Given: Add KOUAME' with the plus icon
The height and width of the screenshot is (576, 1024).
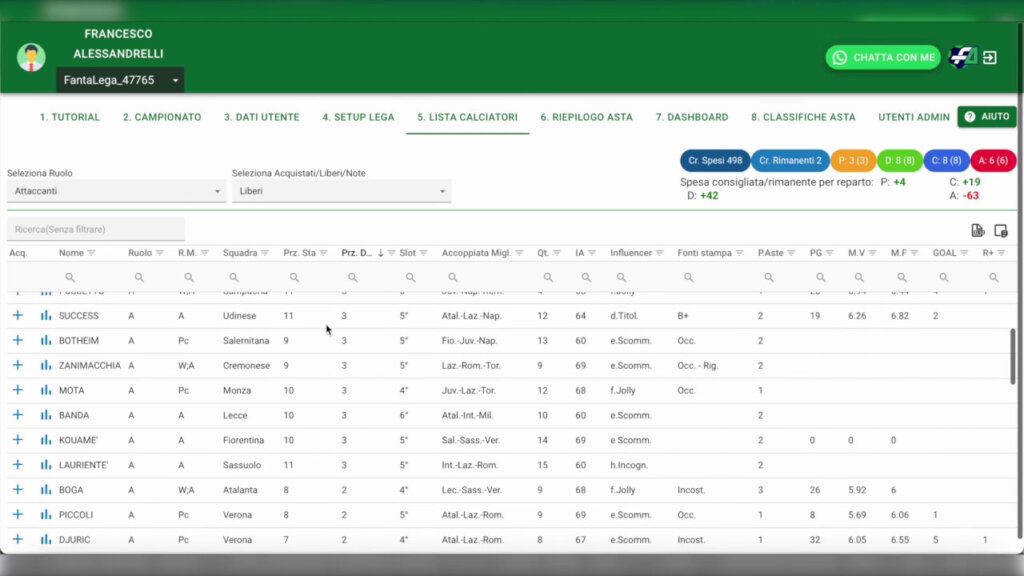Looking at the screenshot, I should pos(18,440).
